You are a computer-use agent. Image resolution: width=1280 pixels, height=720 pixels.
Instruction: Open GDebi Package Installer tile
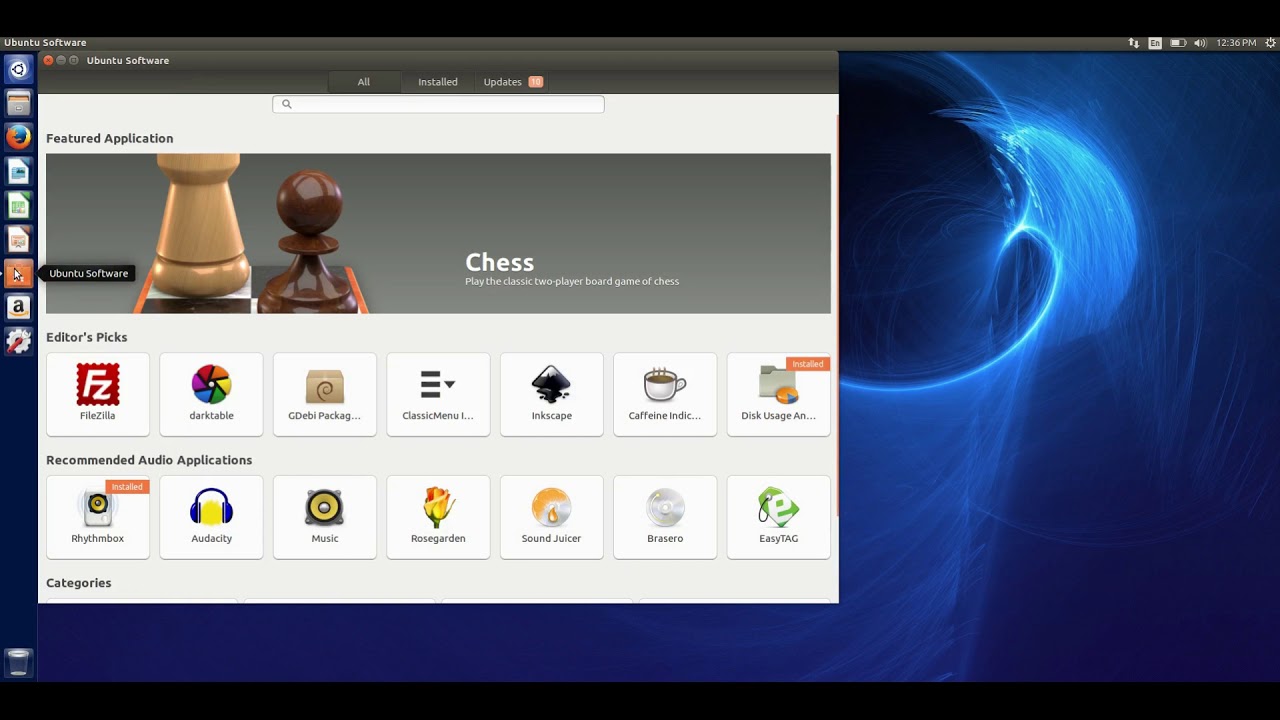(325, 394)
